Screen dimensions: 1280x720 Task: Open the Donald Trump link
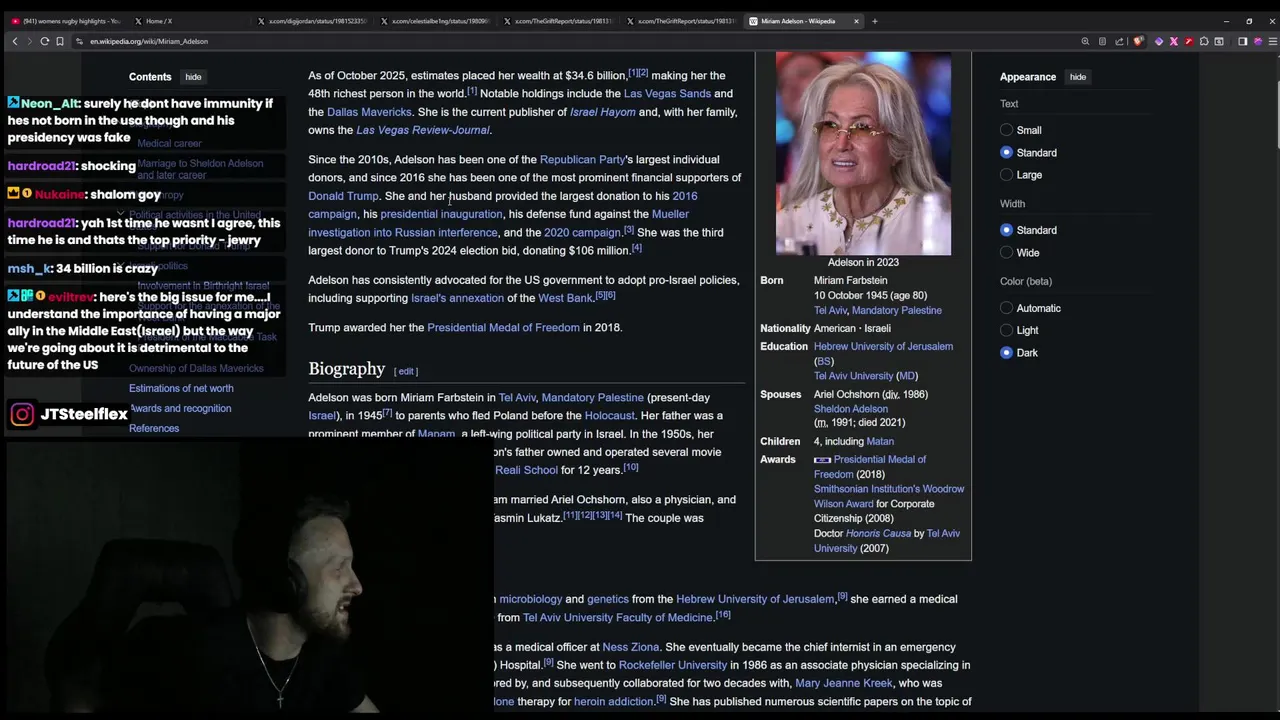343,196
